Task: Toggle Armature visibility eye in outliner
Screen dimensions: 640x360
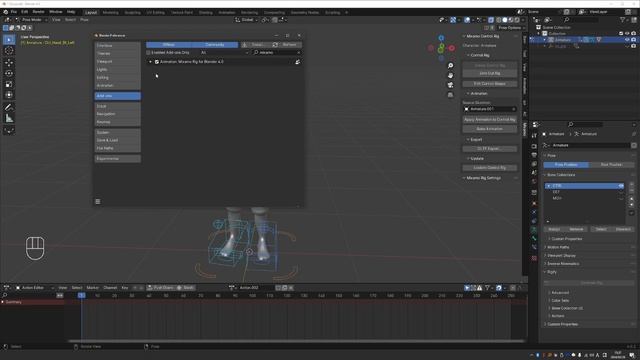Action: [x=627, y=40]
